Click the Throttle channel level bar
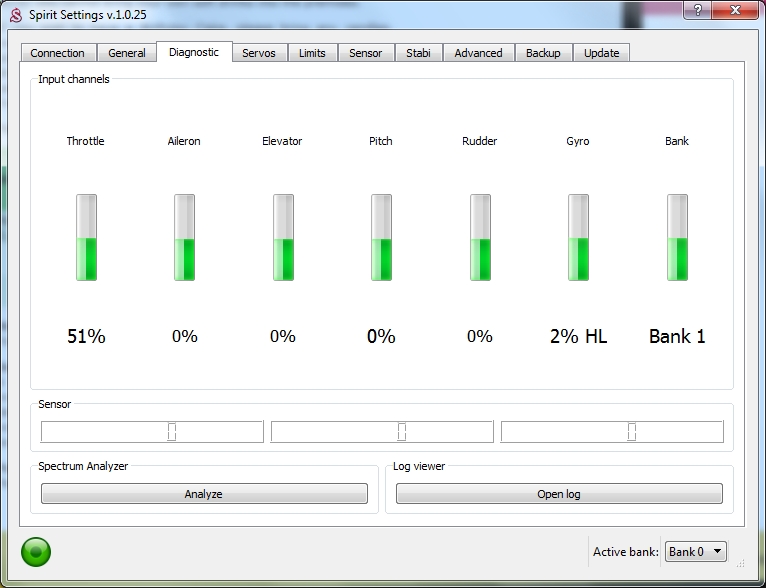This screenshot has width=766, height=588. coord(86,238)
